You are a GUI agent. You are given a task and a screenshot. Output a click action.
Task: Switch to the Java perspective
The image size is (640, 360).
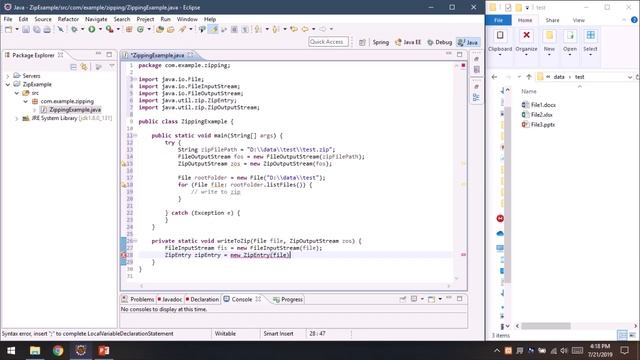(468, 42)
